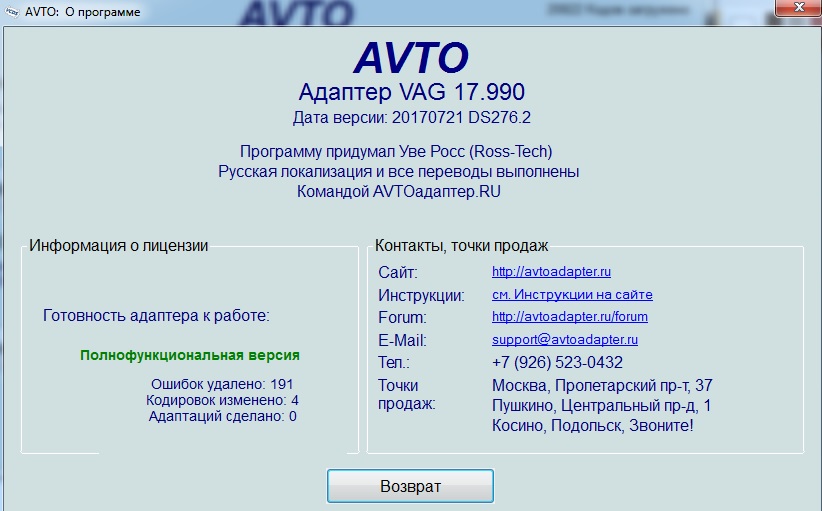Click 'Командой AVTOадаптер.RU' text
Screen dimensions: 822x511
398,191
